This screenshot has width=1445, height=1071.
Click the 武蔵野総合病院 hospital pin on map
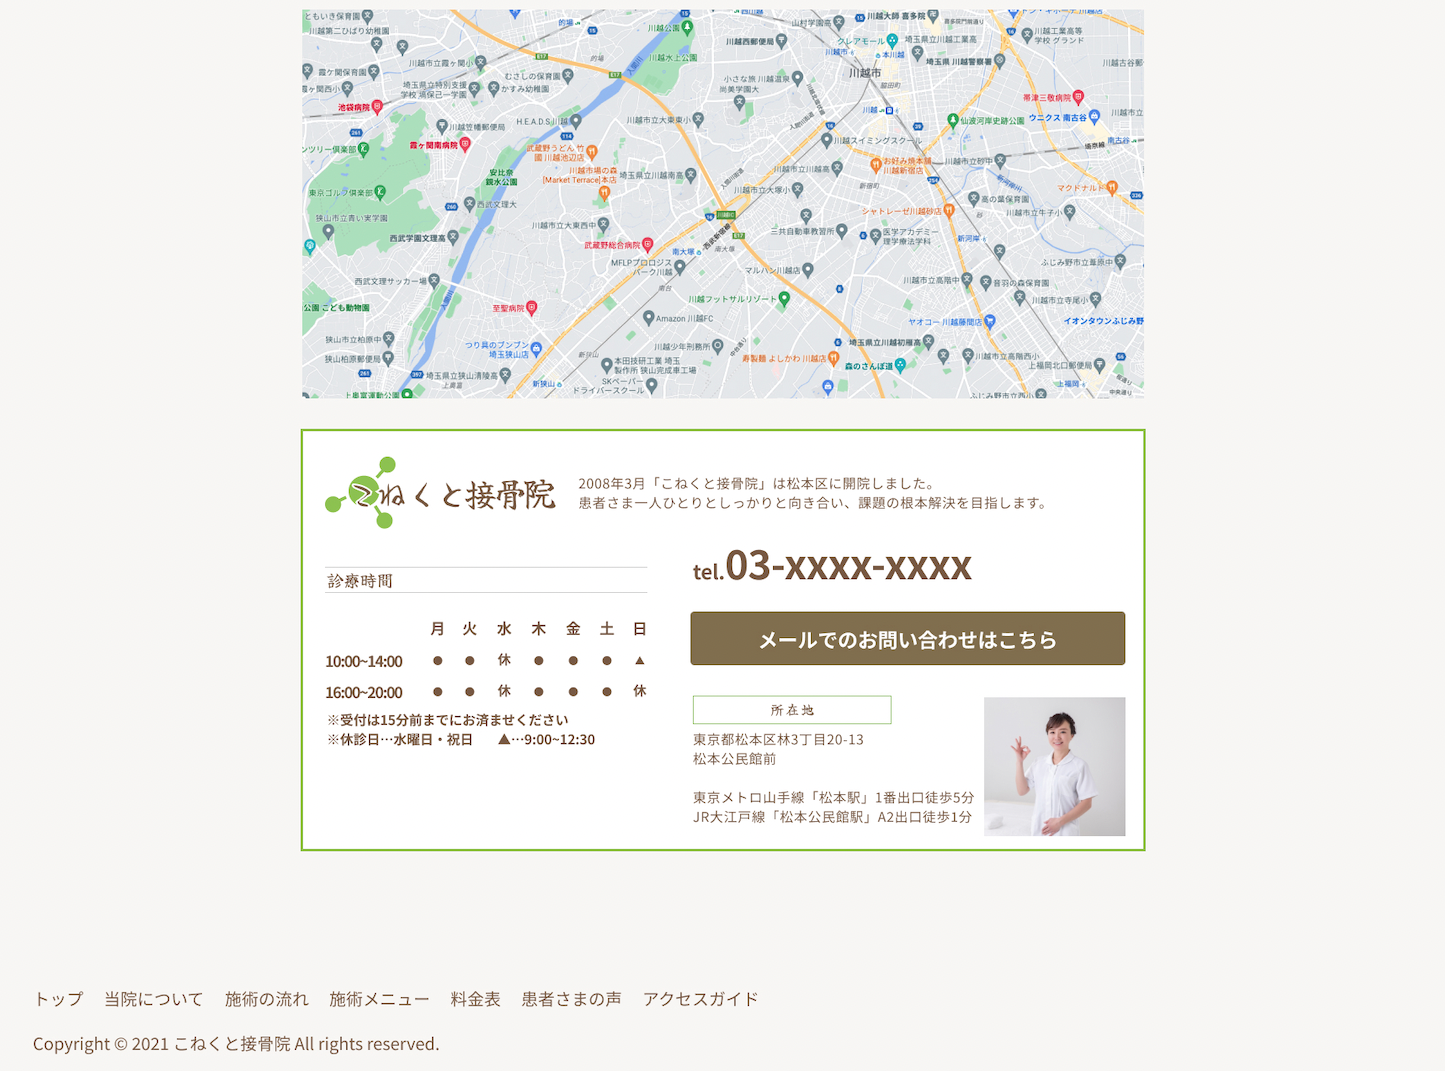coord(647,244)
